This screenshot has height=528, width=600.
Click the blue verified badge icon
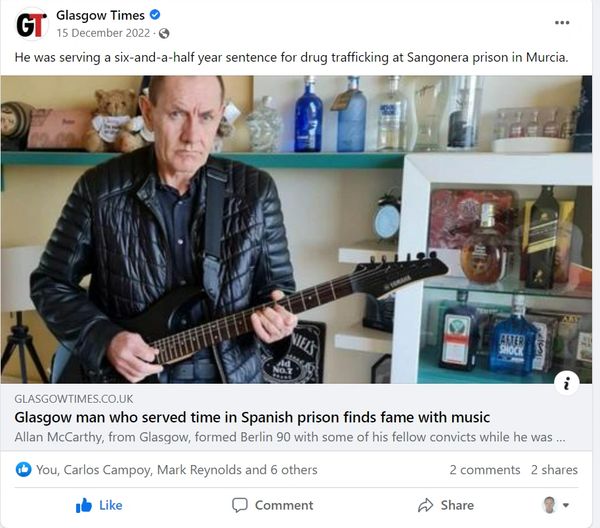[x=155, y=15]
